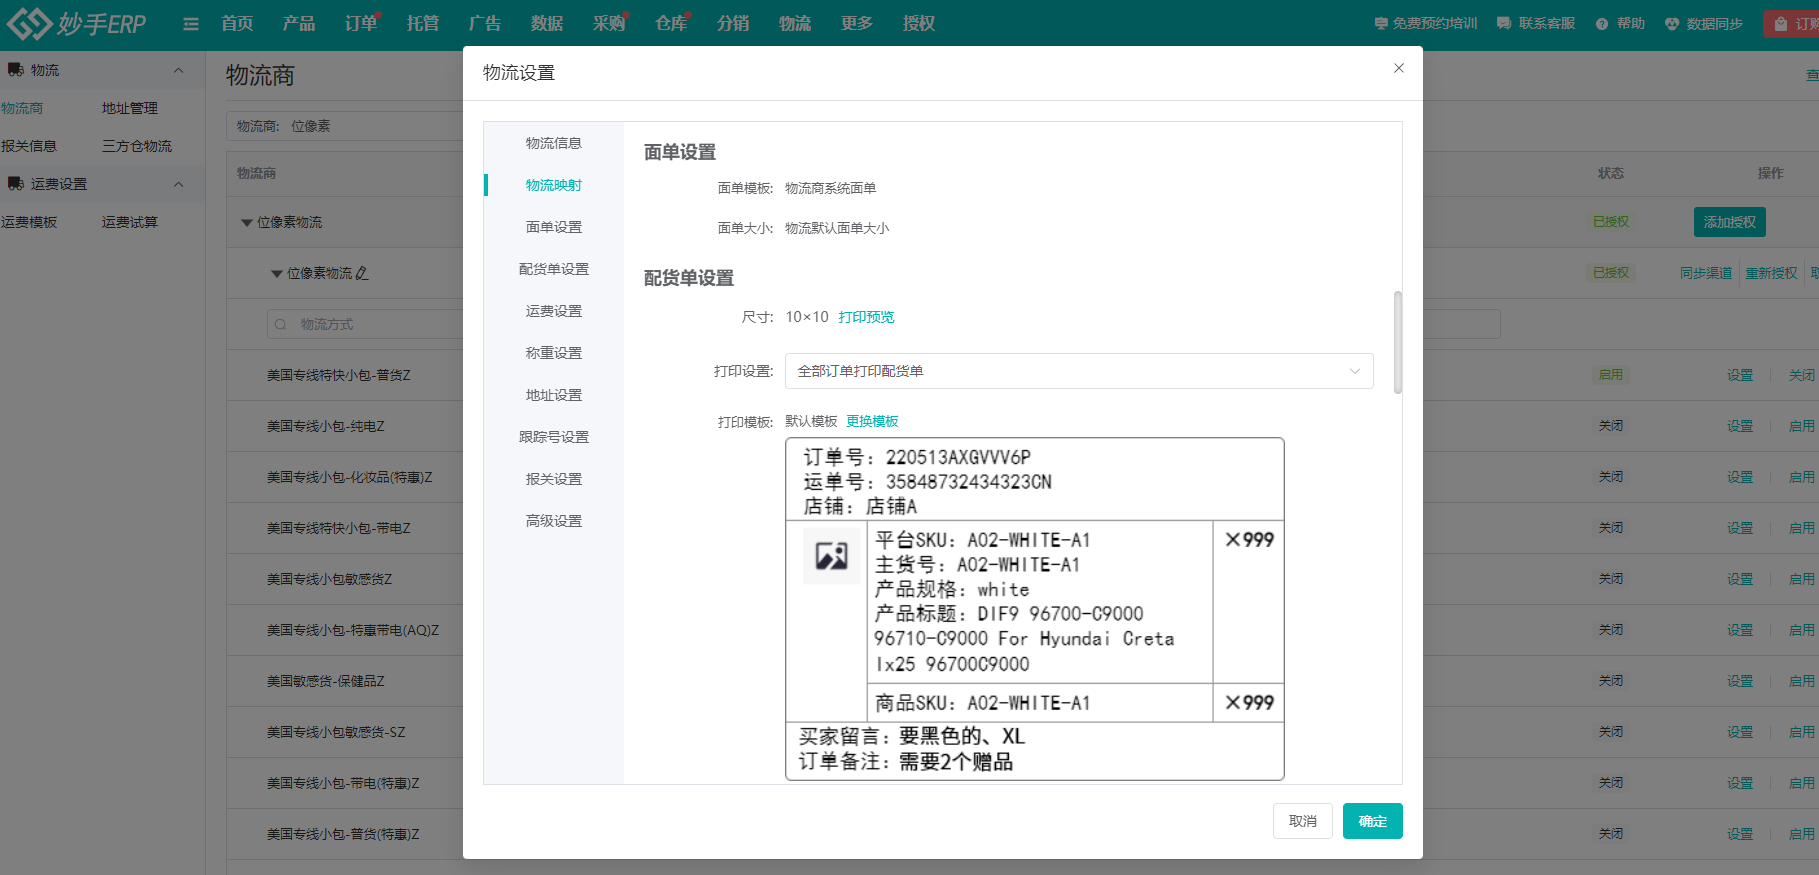Image resolution: width=1819 pixels, height=875 pixels.
Task: Click the 数据同步 icon in header
Action: point(1672,24)
